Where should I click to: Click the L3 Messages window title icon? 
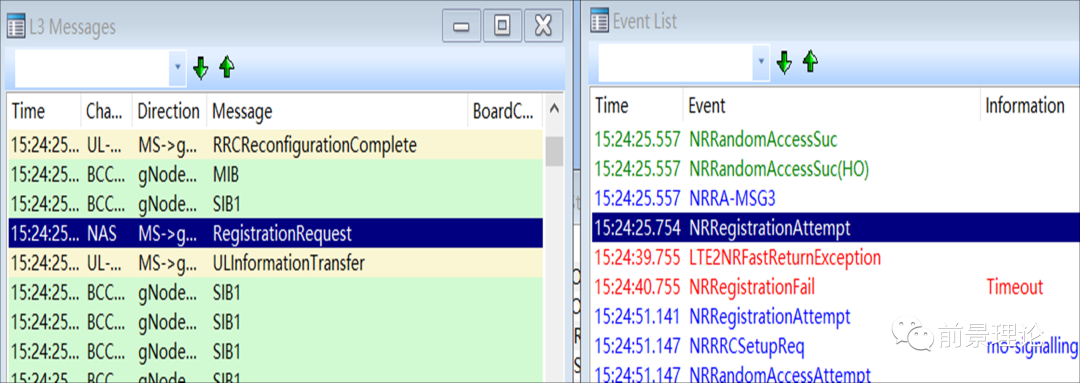[x=16, y=27]
